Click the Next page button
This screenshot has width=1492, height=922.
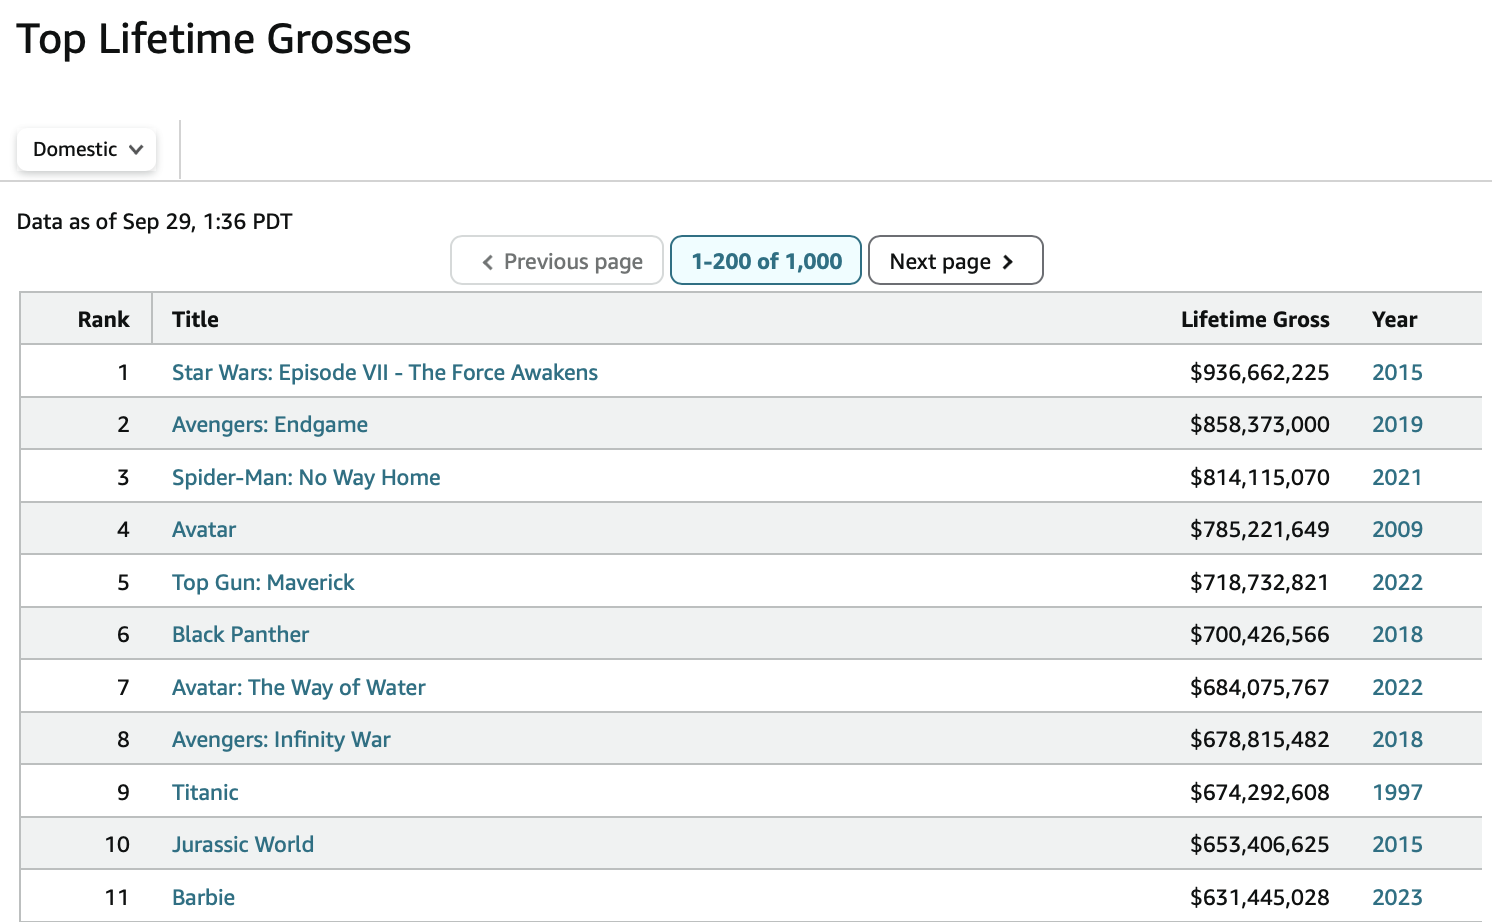tap(955, 261)
